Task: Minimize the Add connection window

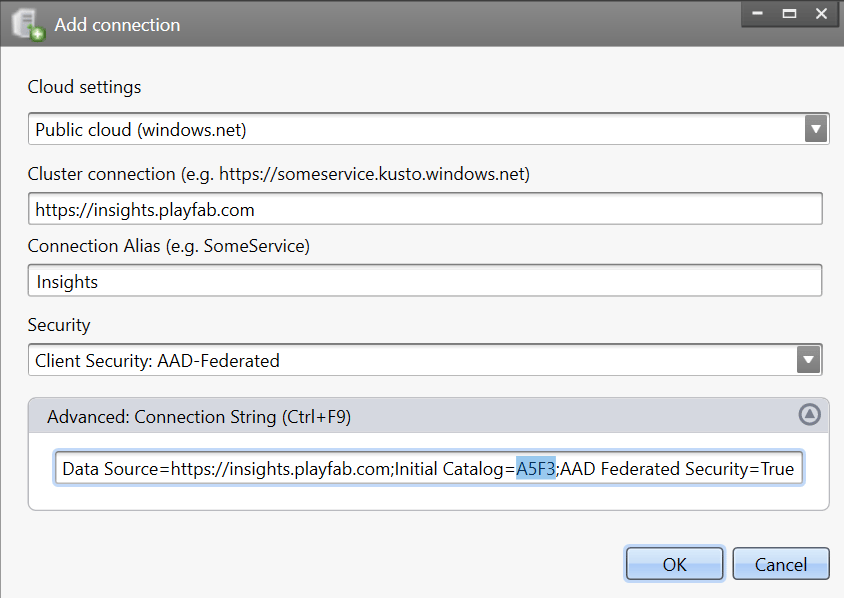Action: 757,13
